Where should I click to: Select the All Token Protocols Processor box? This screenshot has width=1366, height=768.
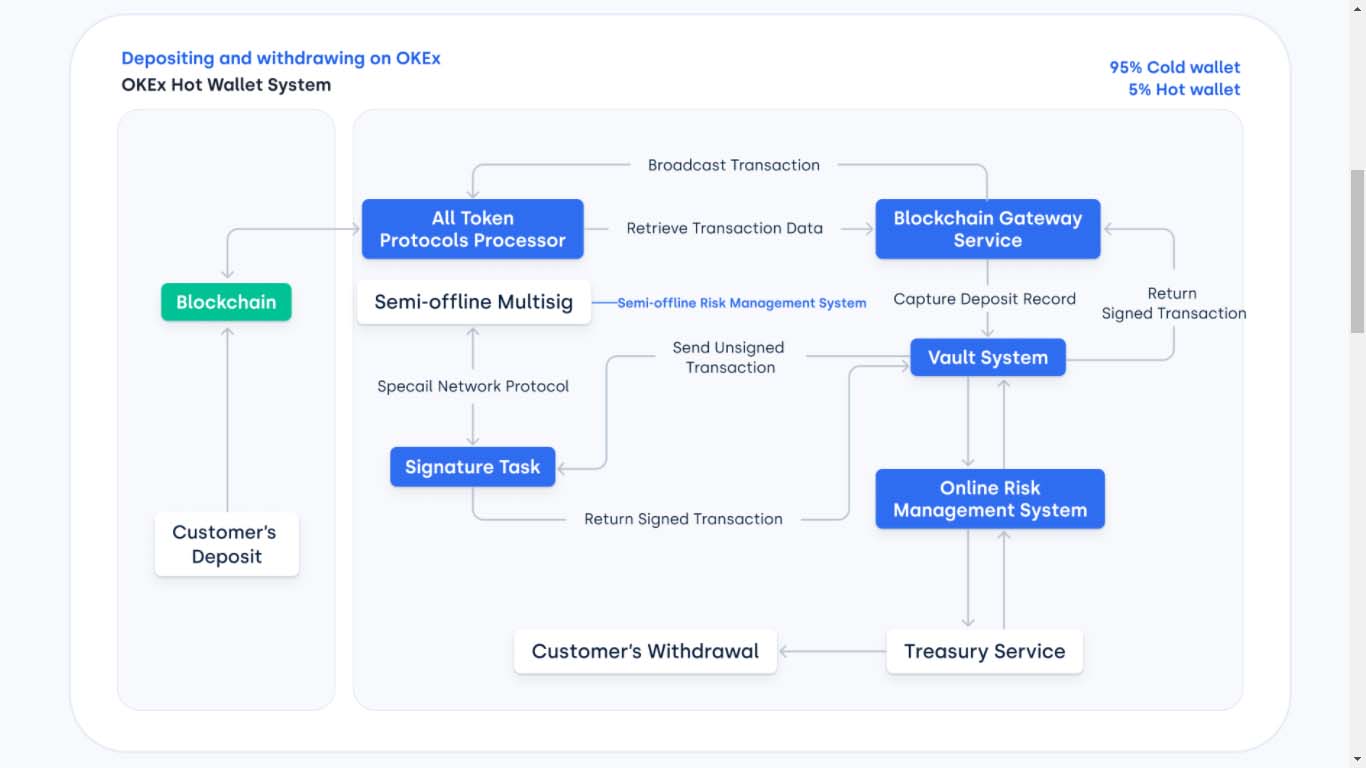[473, 229]
